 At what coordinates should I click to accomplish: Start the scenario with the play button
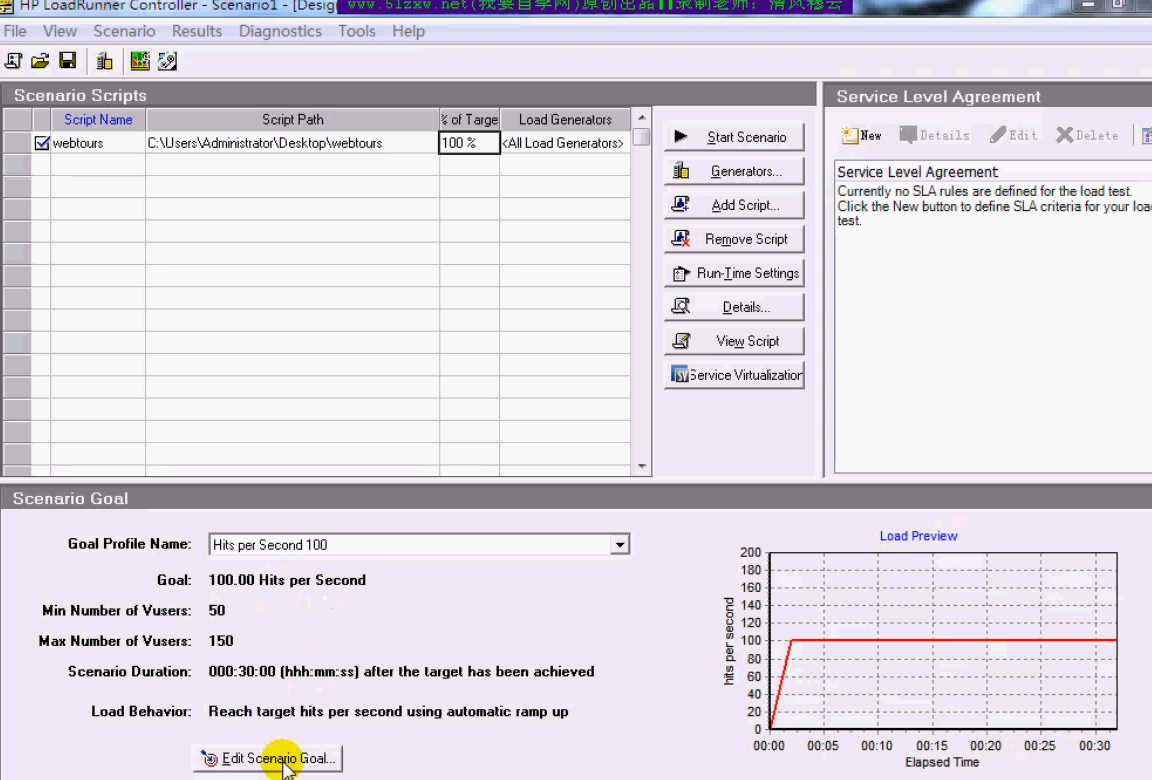tap(734, 137)
